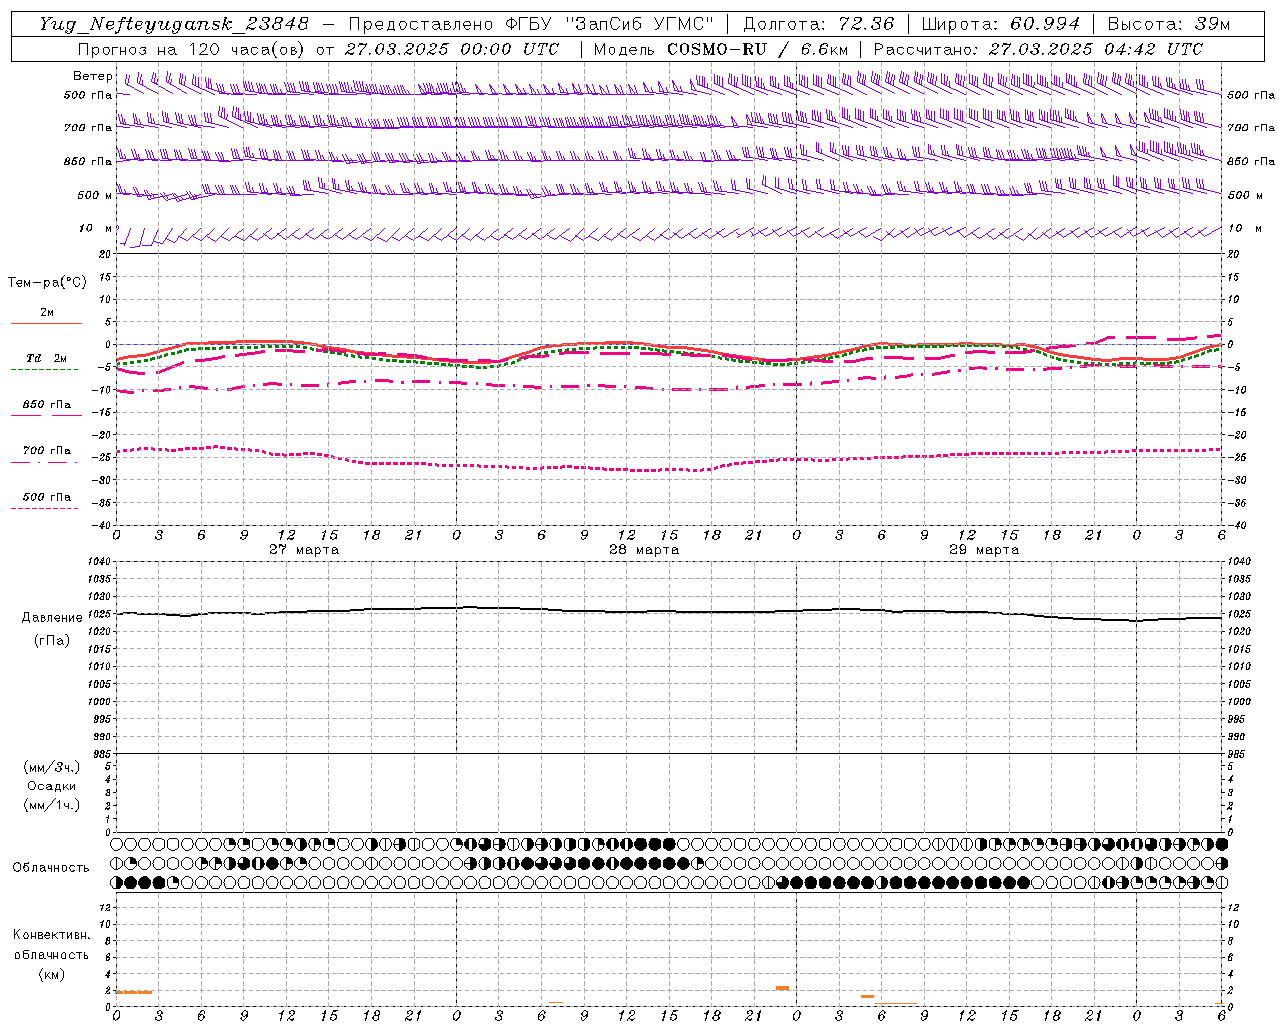Click the orange convective bar before 29 марта midnight
This screenshot has height=1024, width=1280.
pos(782,988)
